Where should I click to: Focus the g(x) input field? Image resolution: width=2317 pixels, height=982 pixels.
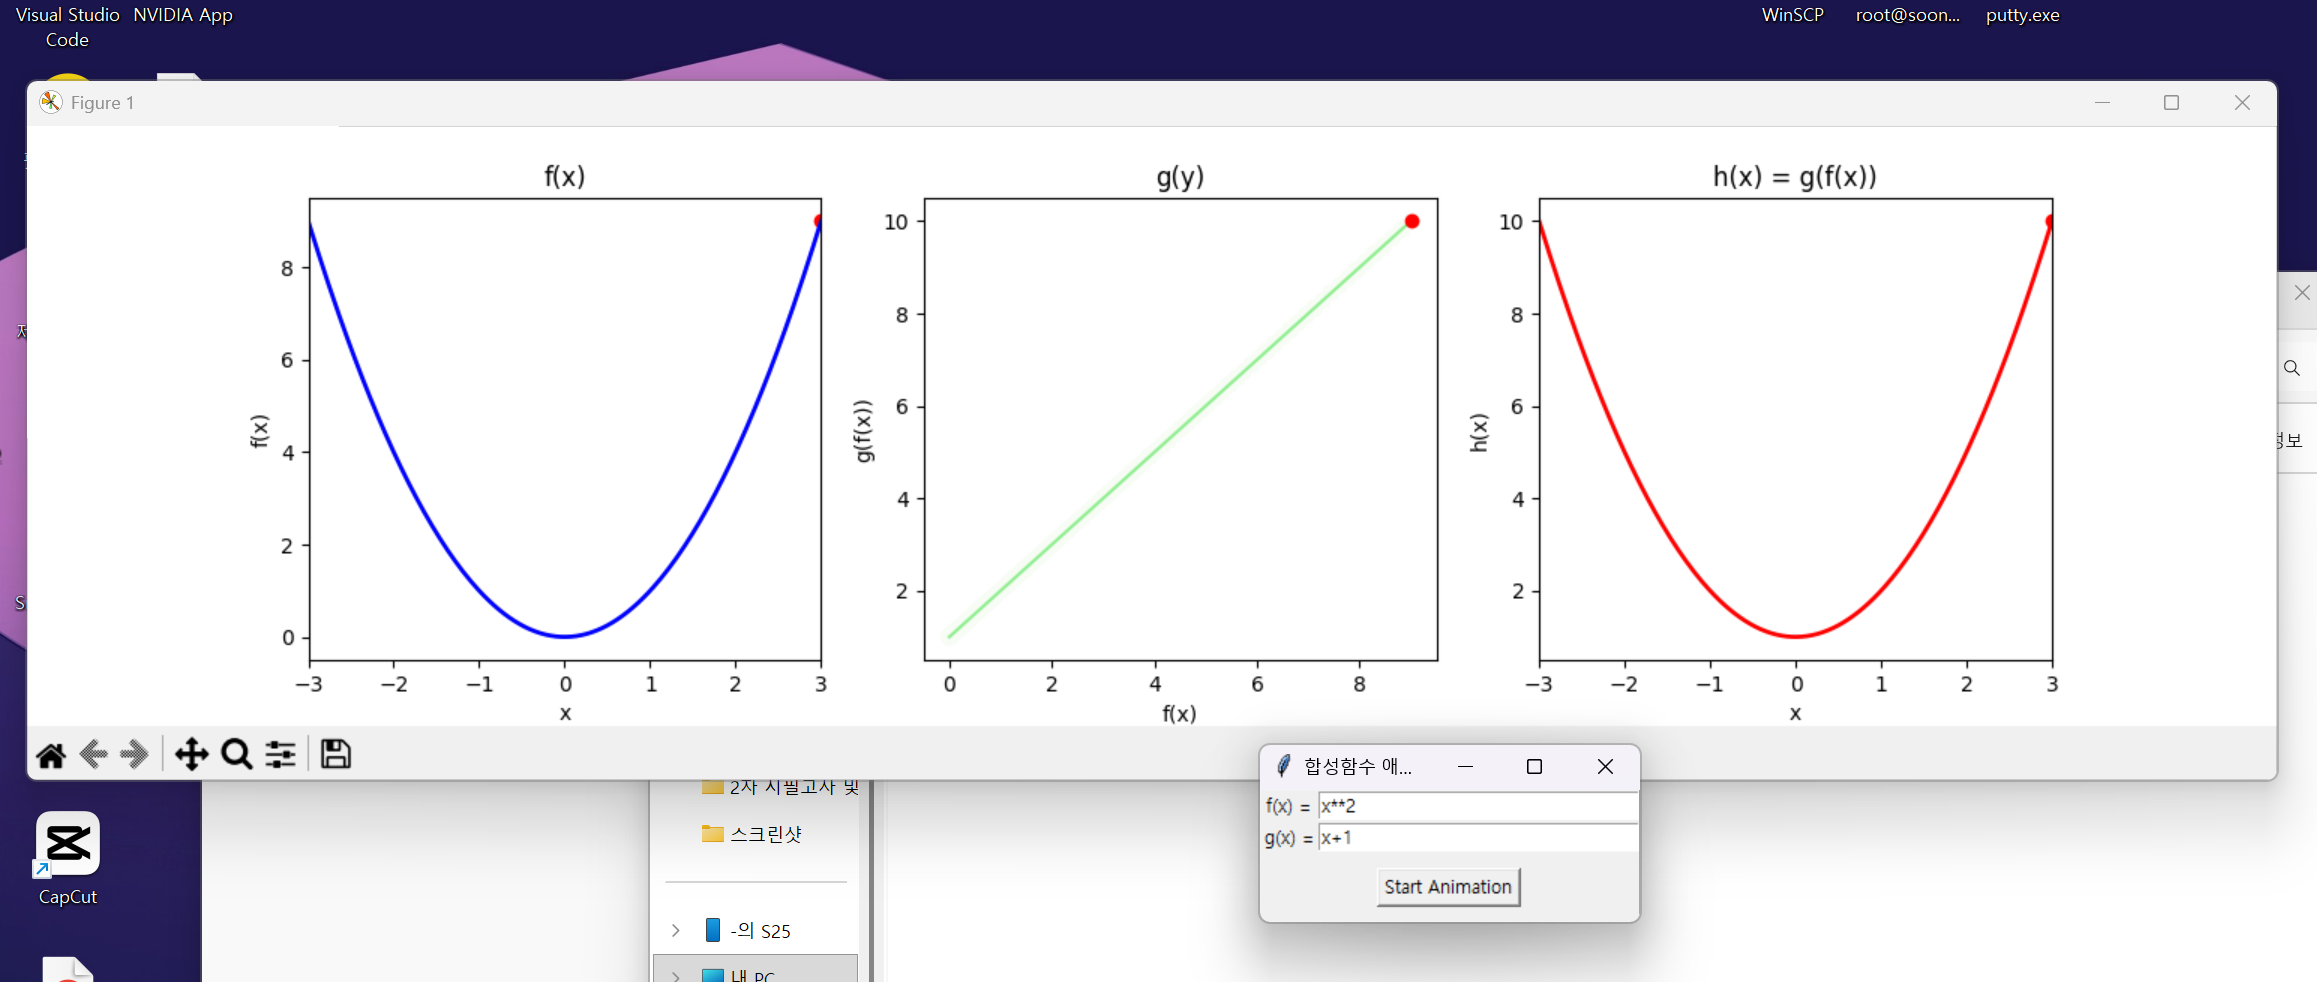[1476, 838]
